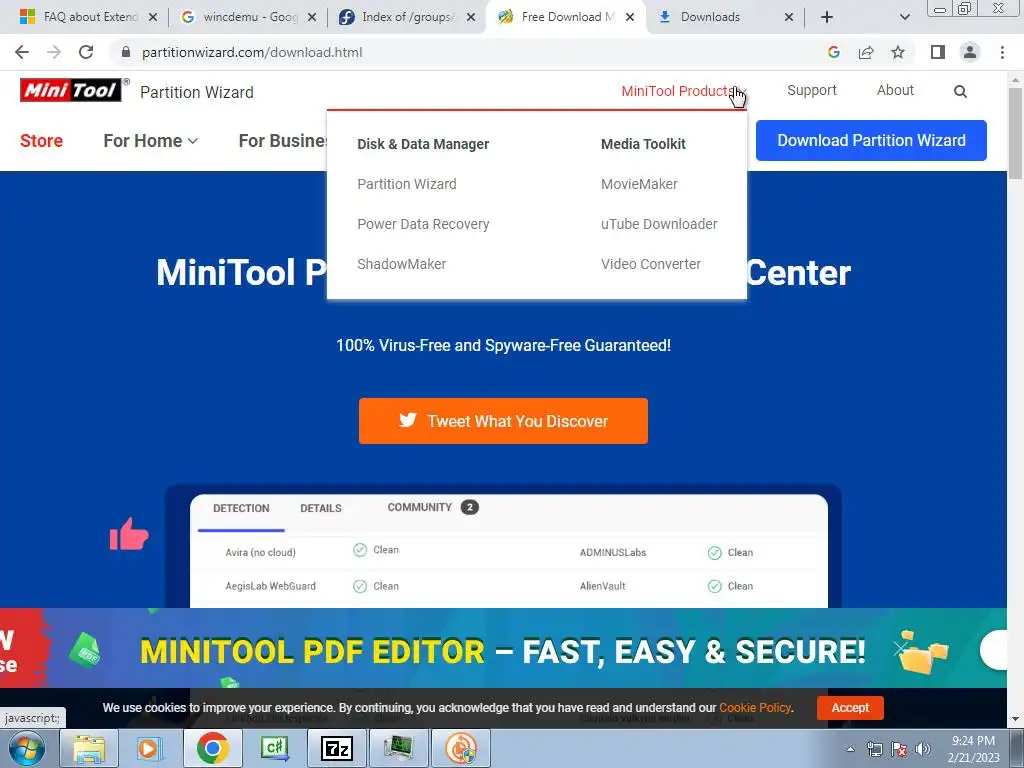
Task: Go back with the browser back arrow
Action: [x=22, y=52]
